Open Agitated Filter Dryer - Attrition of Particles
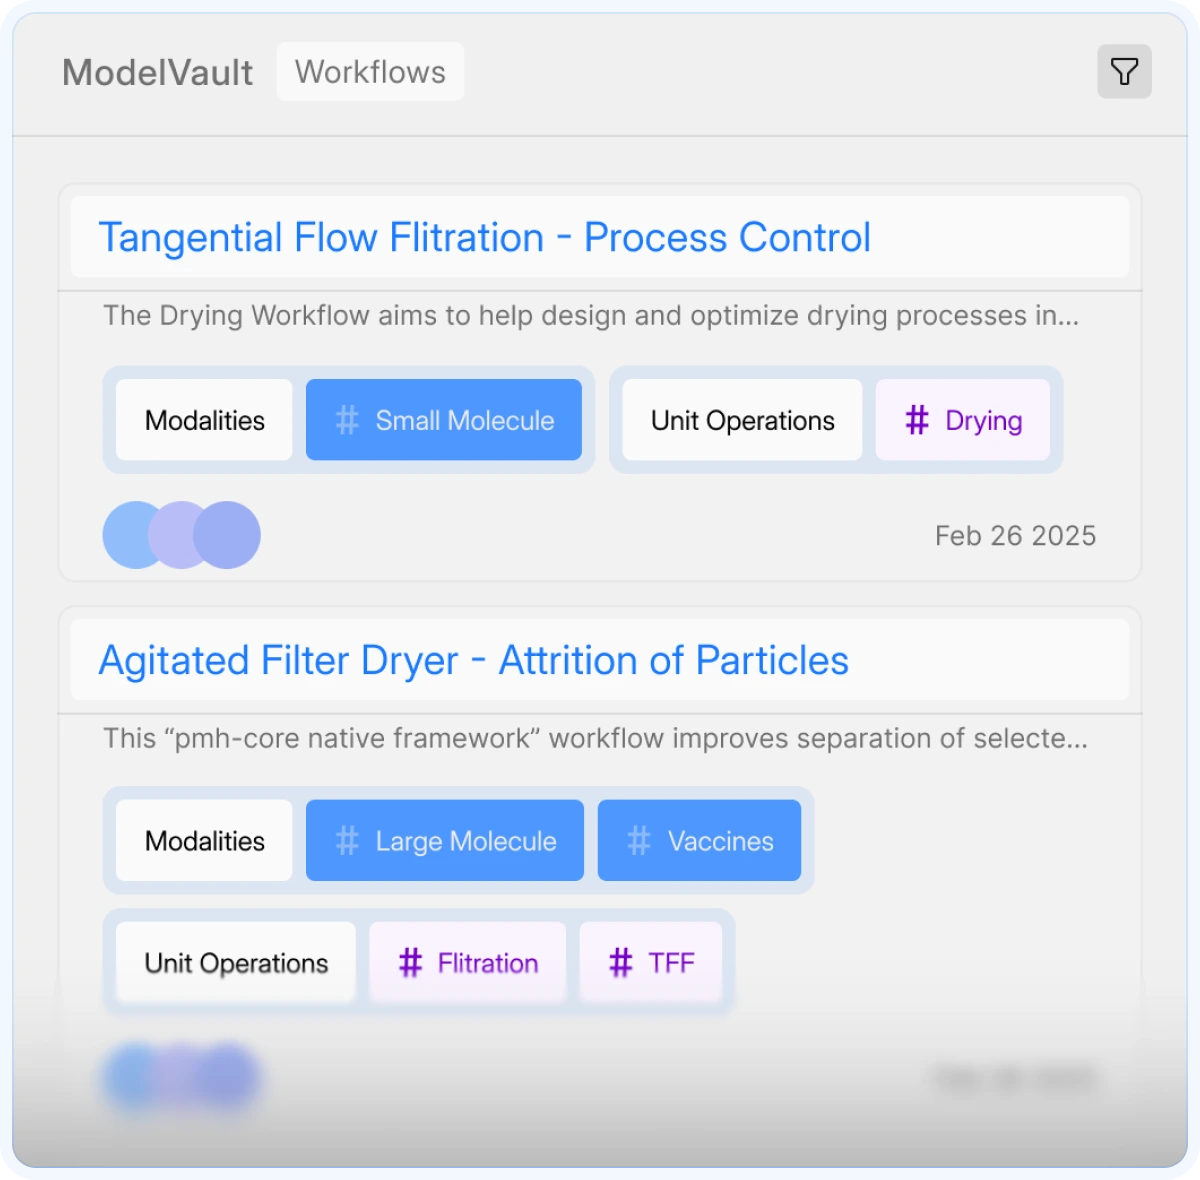The height and width of the screenshot is (1180, 1200). click(473, 661)
